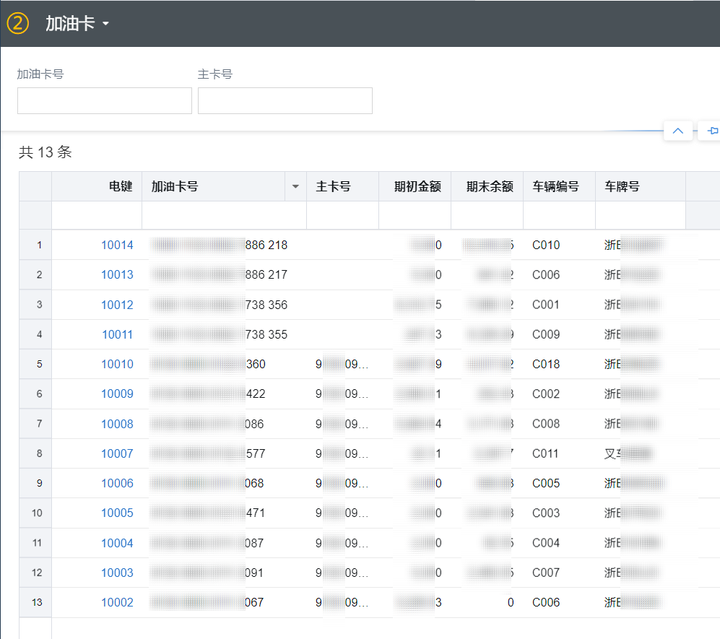Click the filter cell under 期初金额 column

coord(415,215)
